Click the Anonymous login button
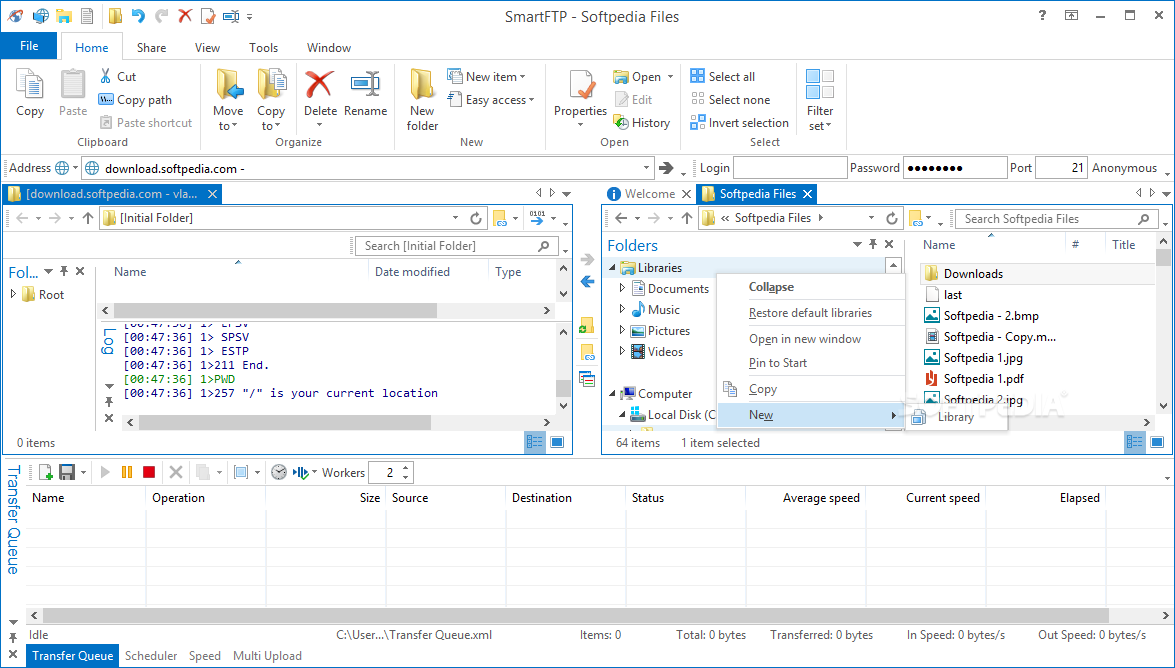This screenshot has width=1175, height=668. tap(1124, 168)
